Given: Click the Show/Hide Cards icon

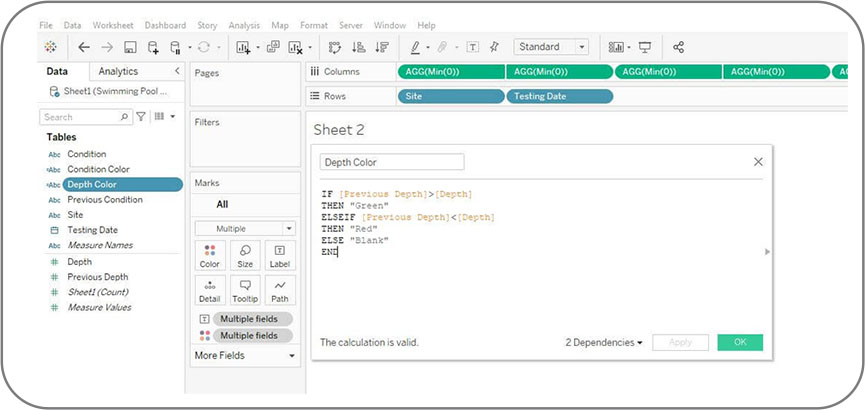Looking at the screenshot, I should 616,47.
